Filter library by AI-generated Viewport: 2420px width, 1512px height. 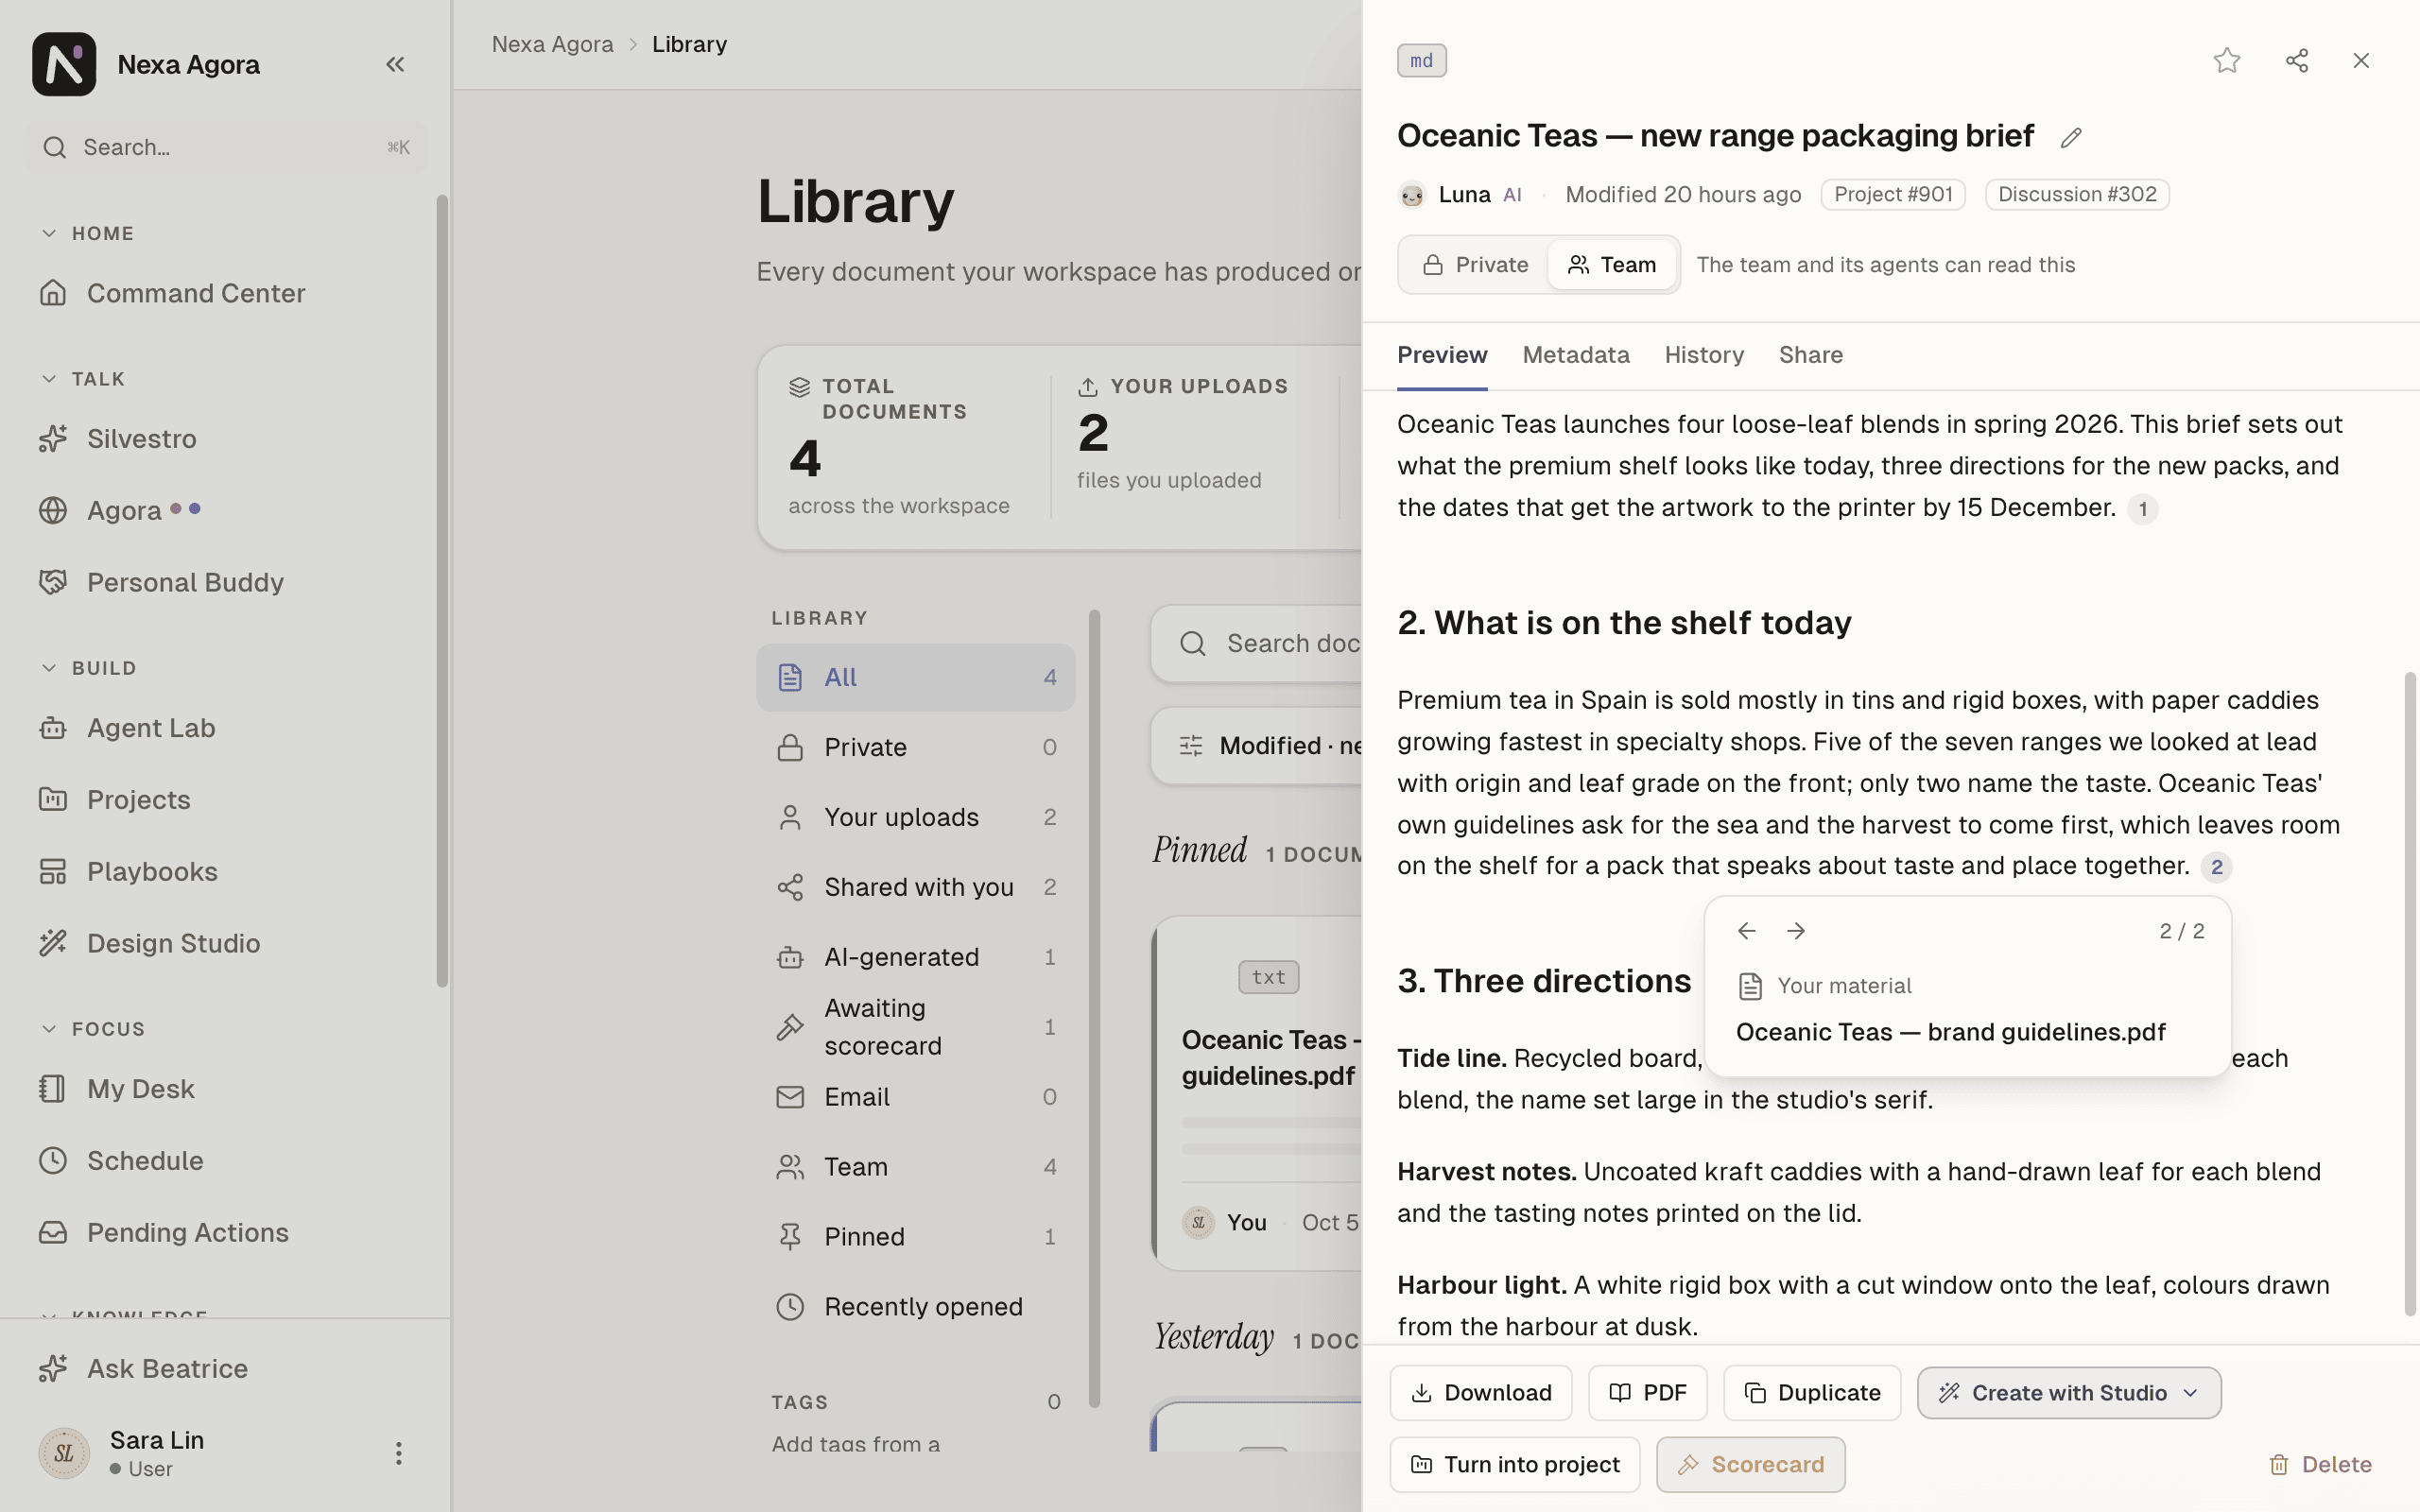tap(916, 957)
